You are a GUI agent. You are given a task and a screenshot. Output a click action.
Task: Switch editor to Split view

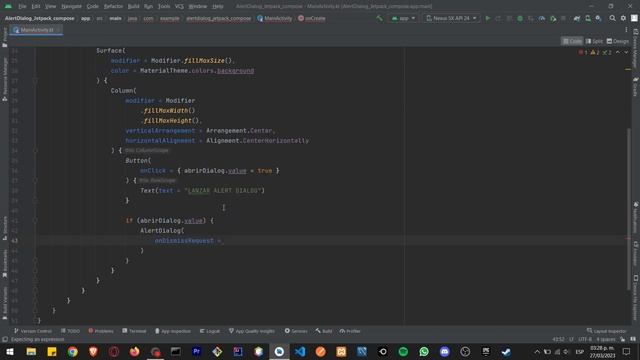click(594, 41)
